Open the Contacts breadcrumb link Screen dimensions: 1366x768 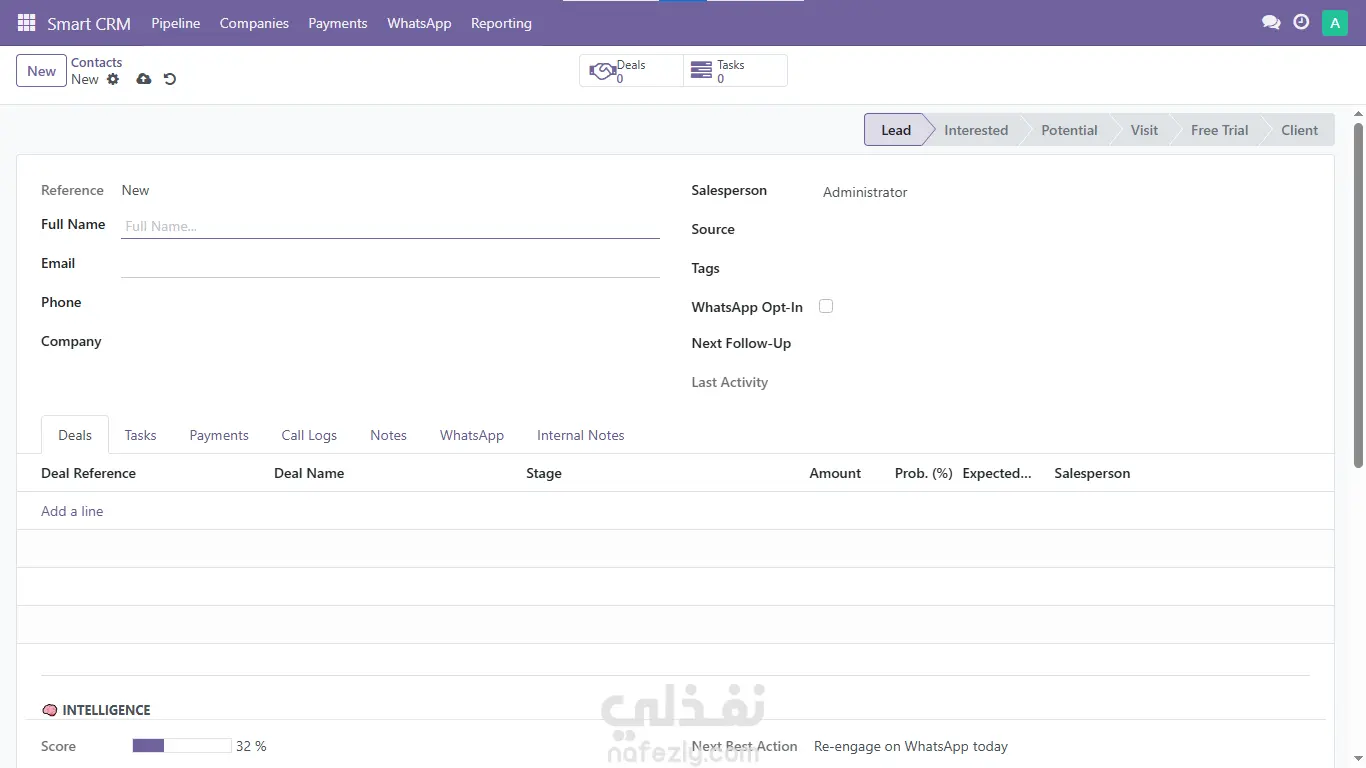click(96, 62)
